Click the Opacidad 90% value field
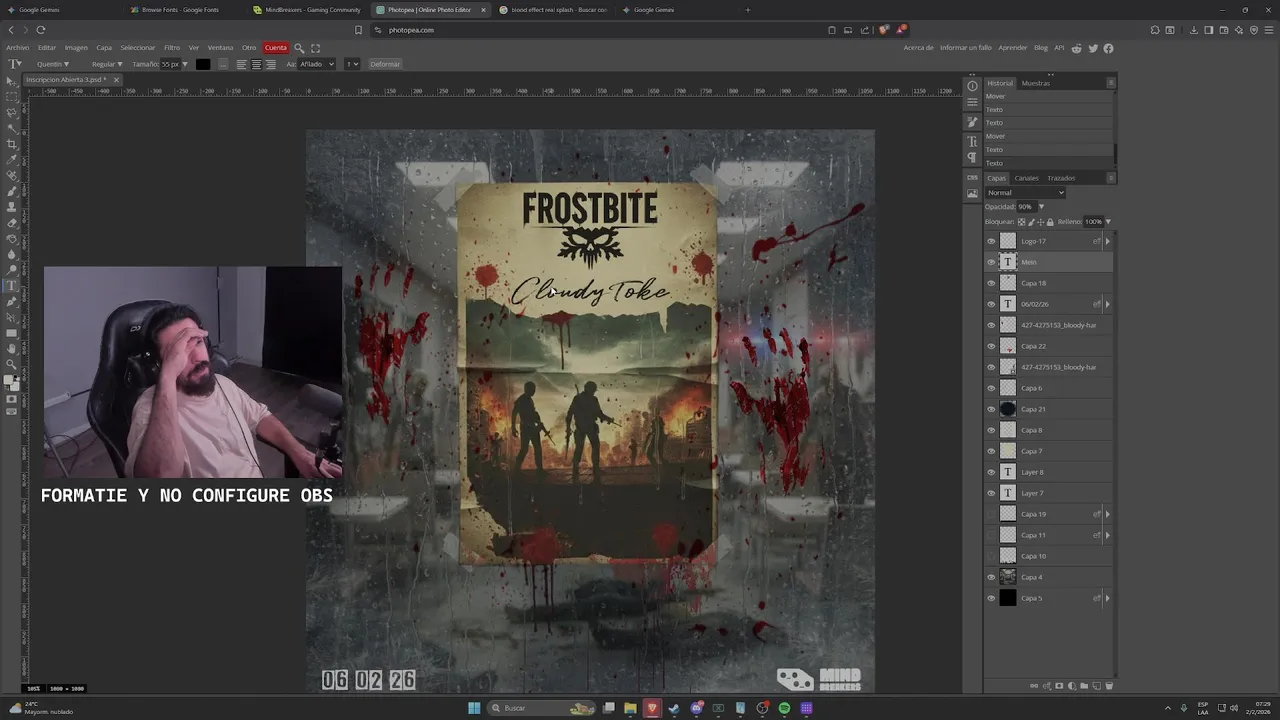The image size is (1280, 720). (x=1026, y=207)
